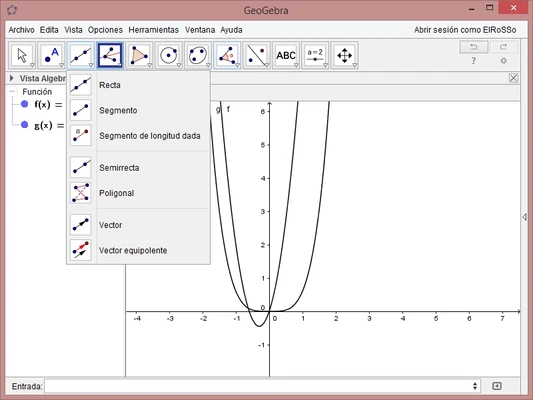Select the Line through two points tool

[81, 55]
